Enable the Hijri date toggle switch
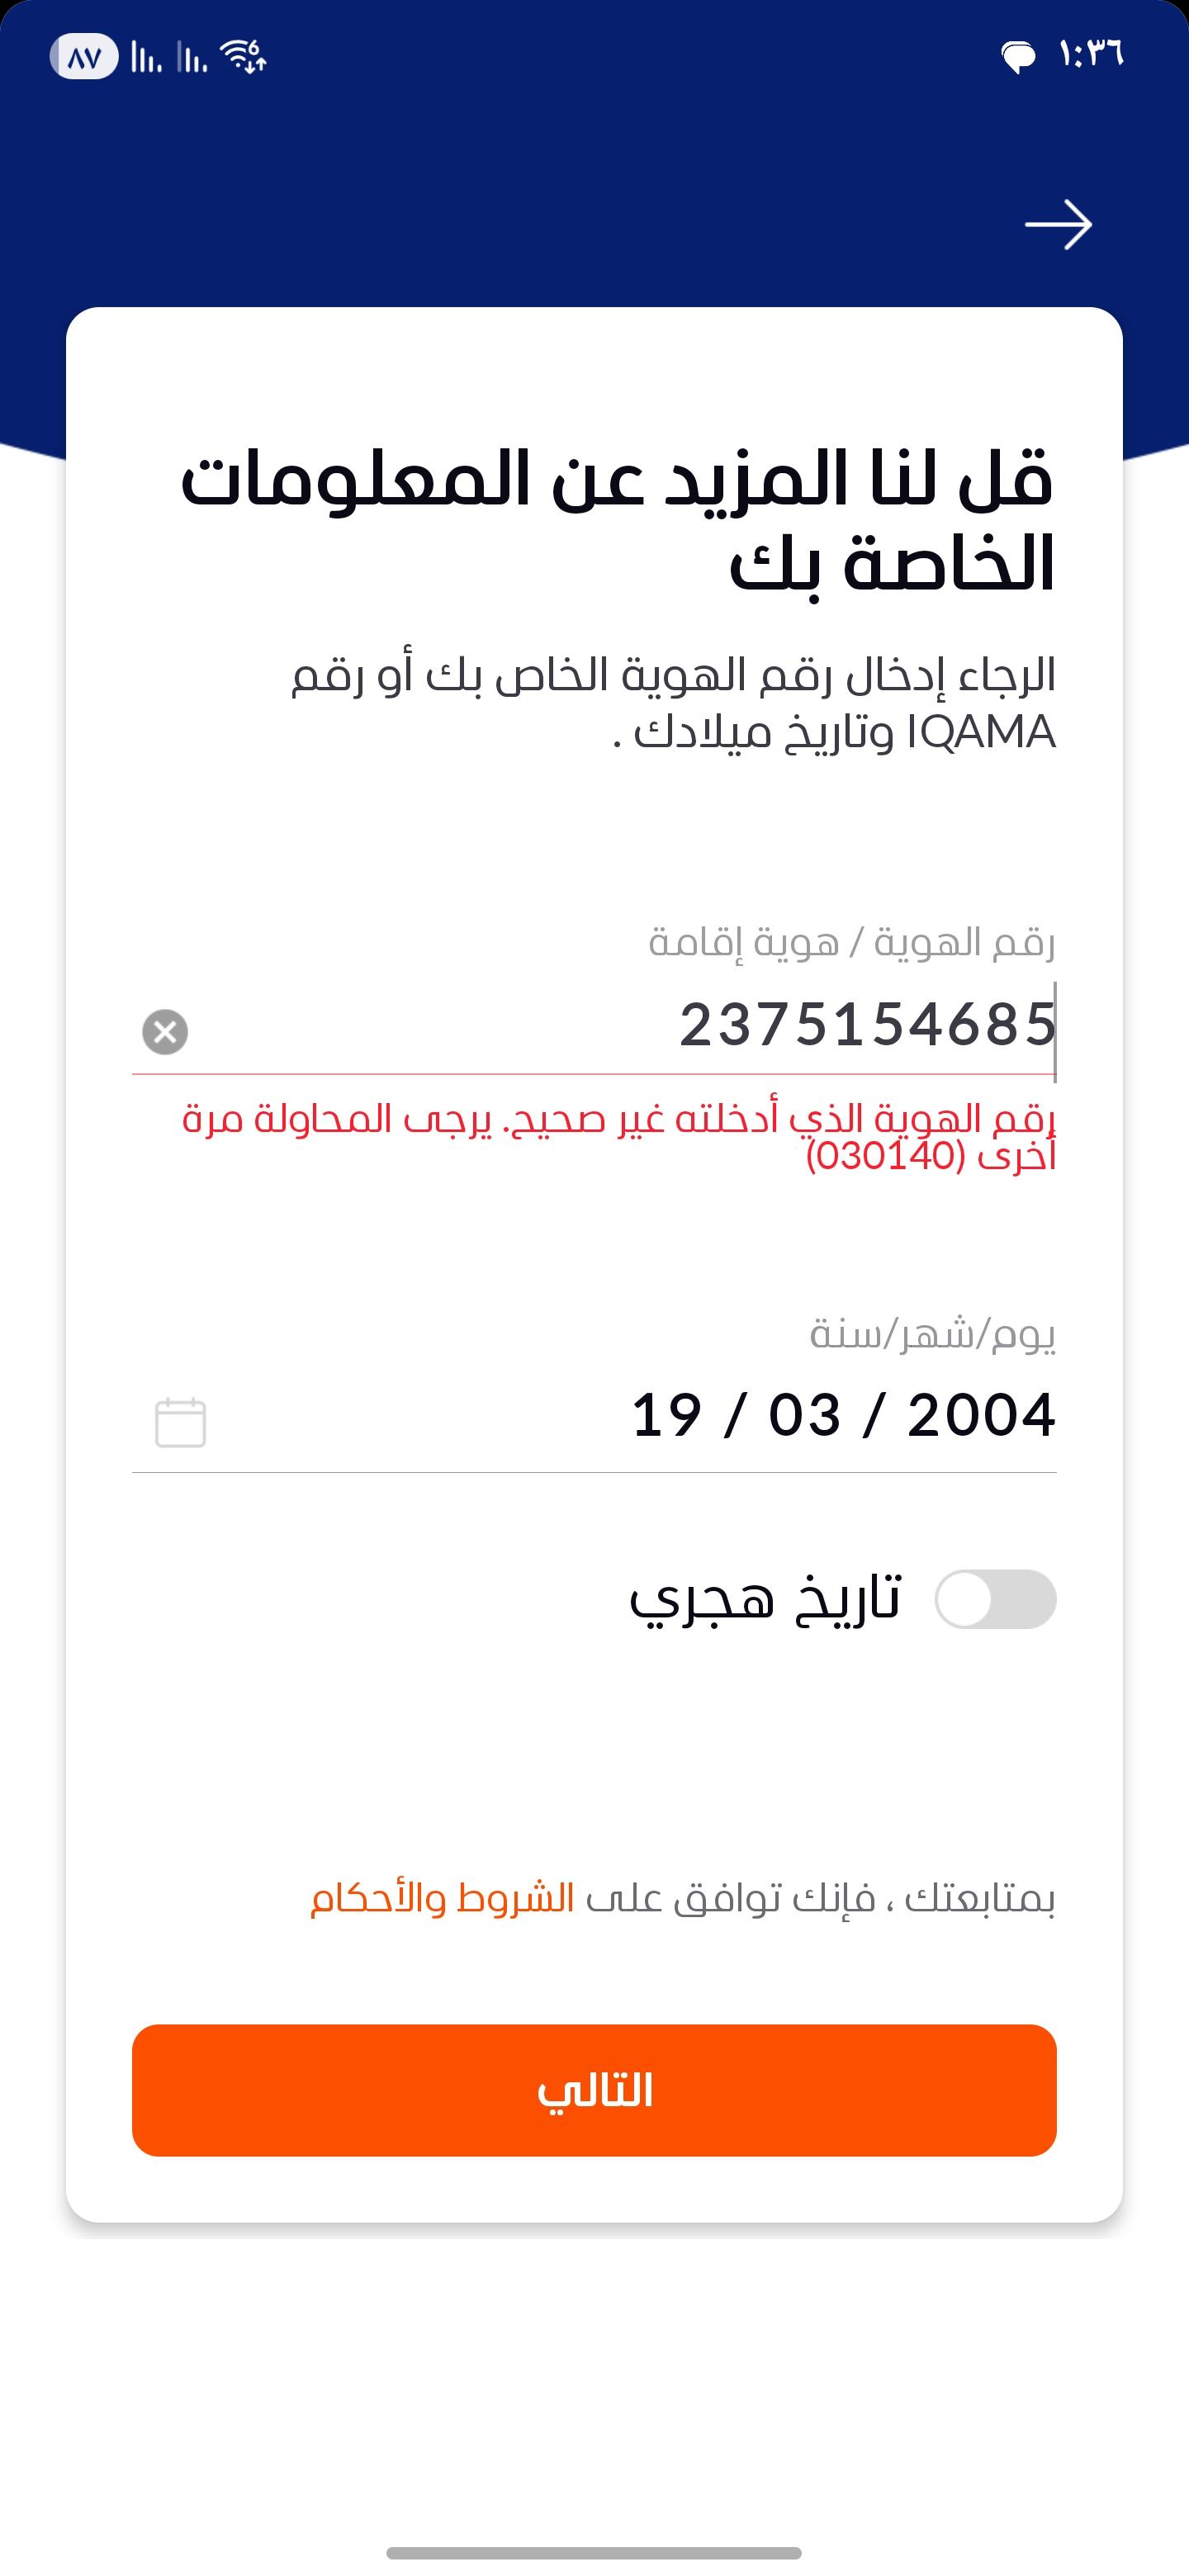 click(995, 1599)
